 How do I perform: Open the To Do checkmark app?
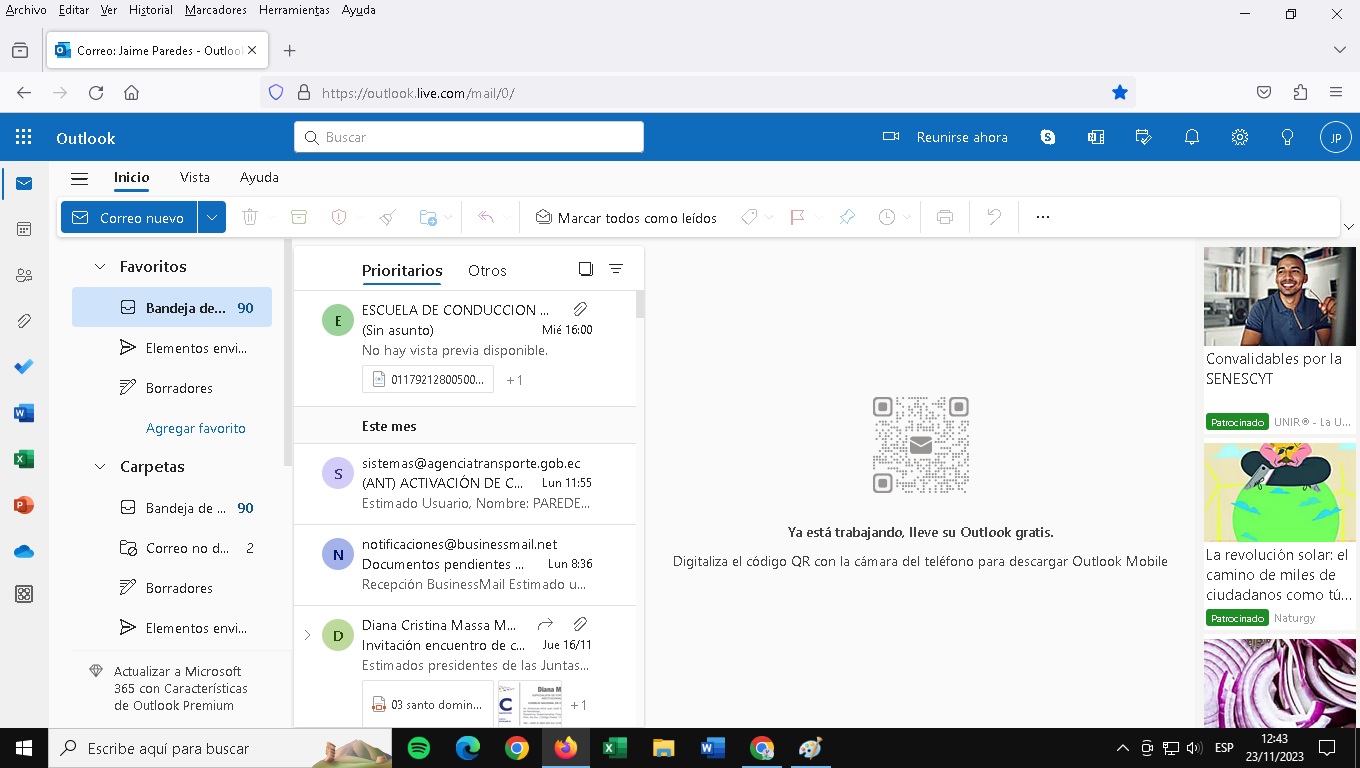pos(24,367)
